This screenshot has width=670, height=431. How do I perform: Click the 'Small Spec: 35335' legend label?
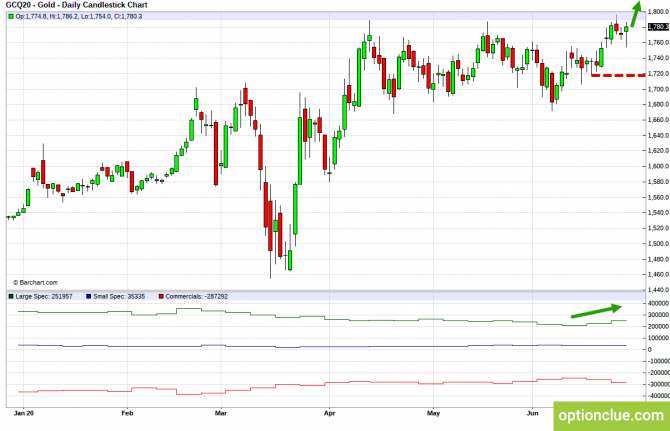119,296
